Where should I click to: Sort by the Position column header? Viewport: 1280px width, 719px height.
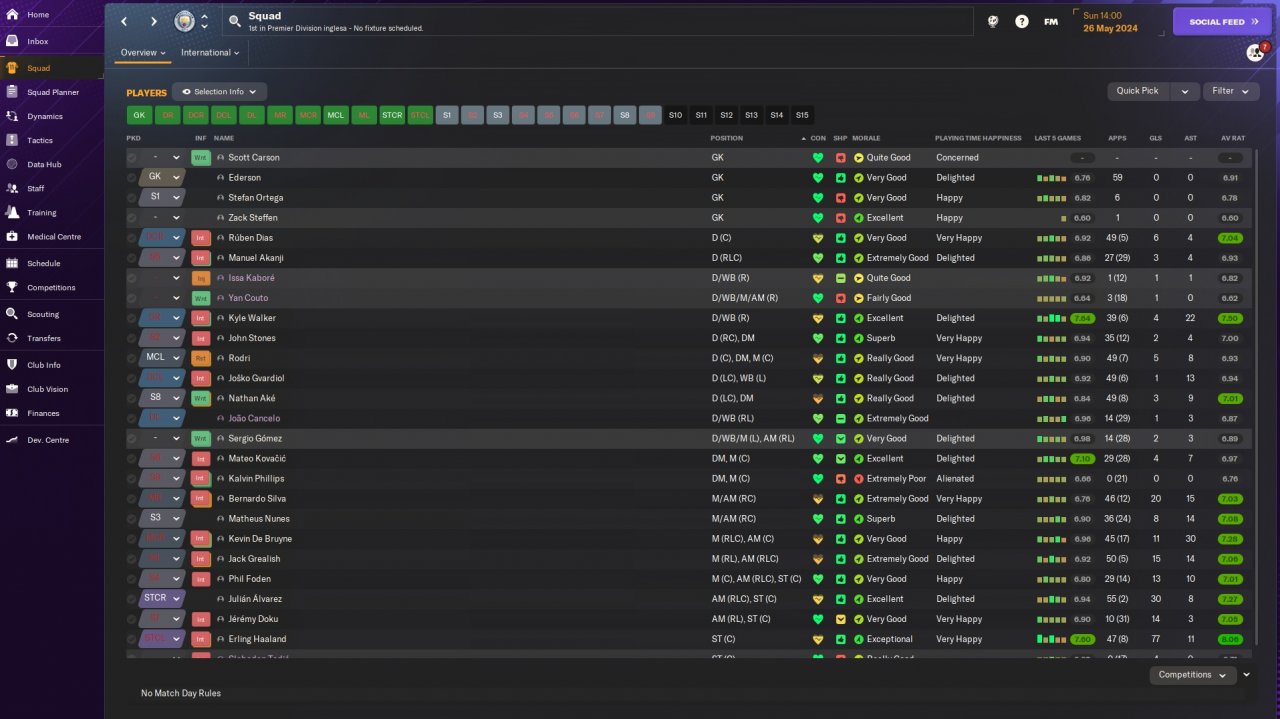point(727,138)
